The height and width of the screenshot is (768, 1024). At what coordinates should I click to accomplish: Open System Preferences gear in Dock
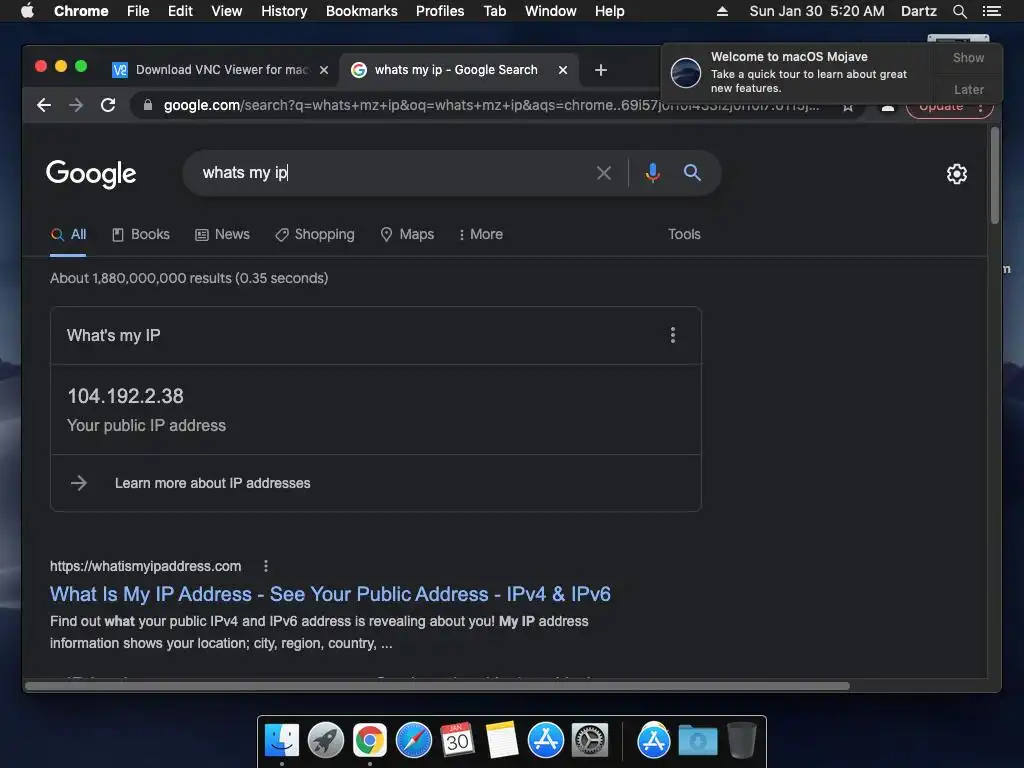[x=590, y=741]
